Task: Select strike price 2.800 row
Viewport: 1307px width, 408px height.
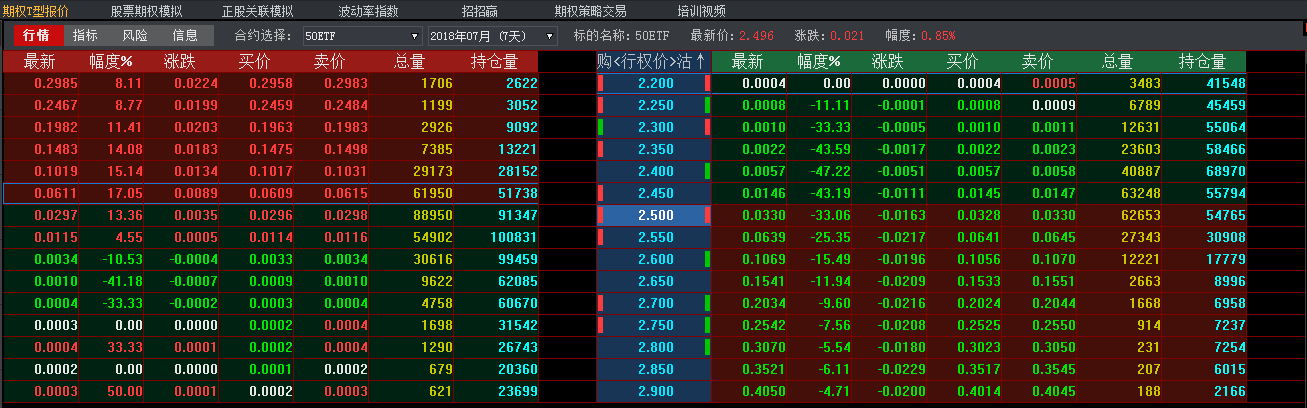Action: pyautogui.click(x=654, y=347)
